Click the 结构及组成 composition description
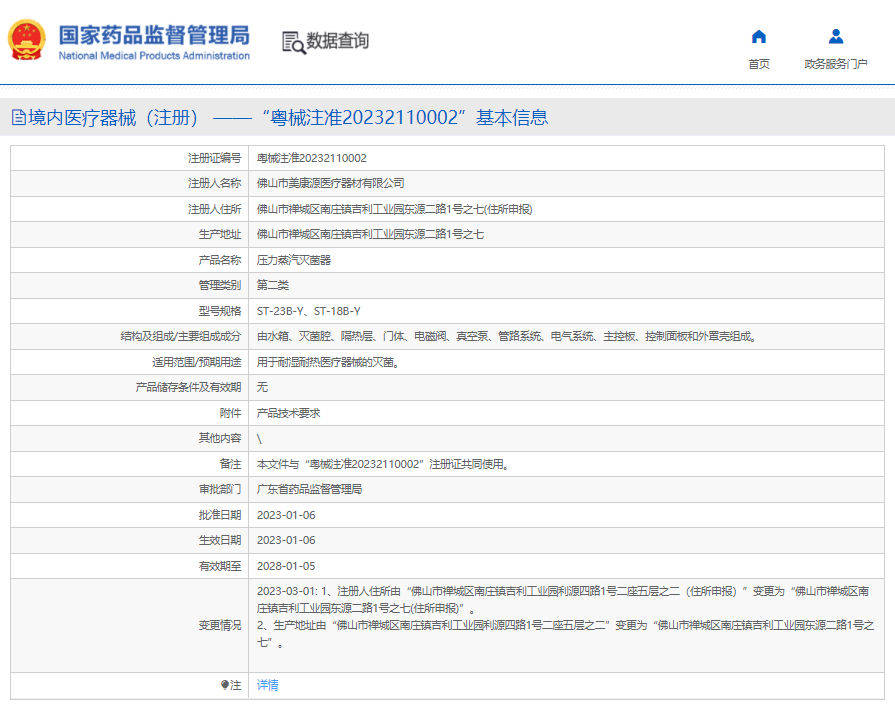The height and width of the screenshot is (708, 895). (x=507, y=336)
